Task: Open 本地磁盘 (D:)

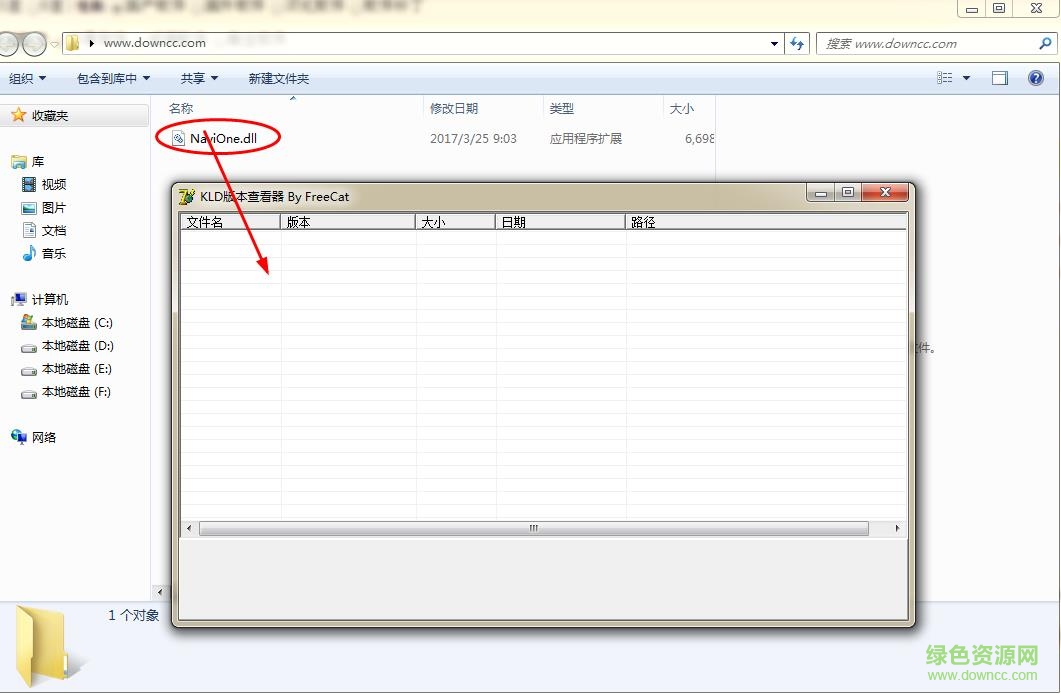Action: pyautogui.click(x=77, y=346)
